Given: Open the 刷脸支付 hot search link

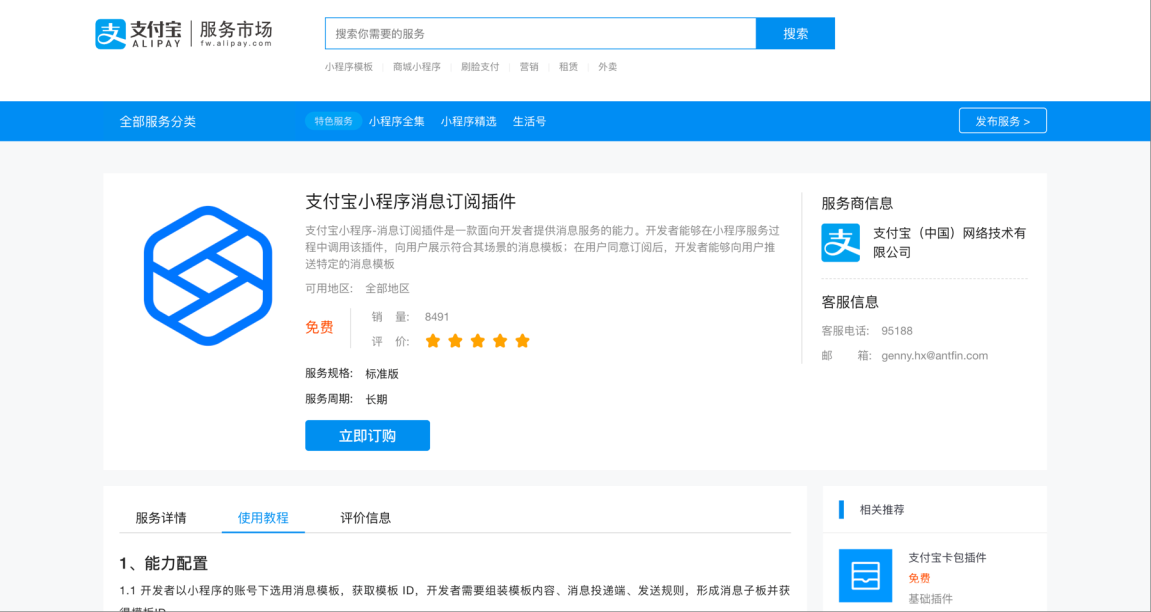Looking at the screenshot, I should pos(480,67).
